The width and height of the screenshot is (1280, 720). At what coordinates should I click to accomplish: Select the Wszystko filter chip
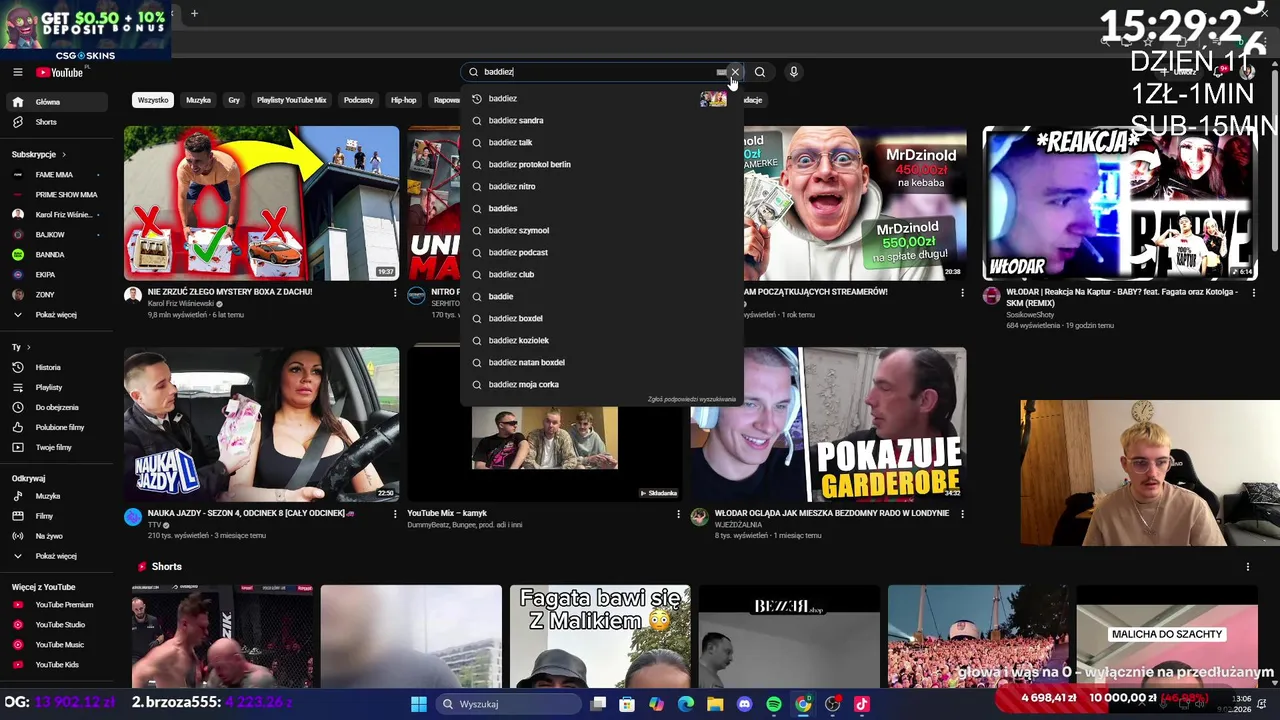point(153,100)
